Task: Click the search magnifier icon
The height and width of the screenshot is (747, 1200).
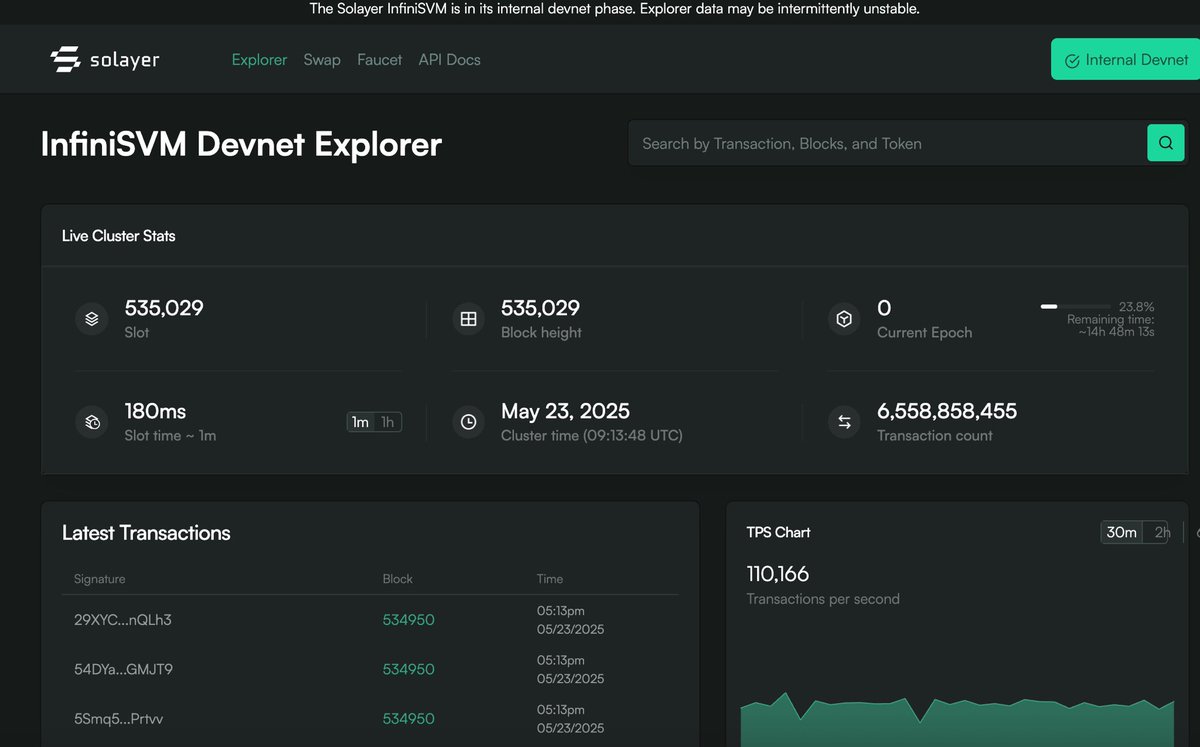Action: click(x=1166, y=142)
